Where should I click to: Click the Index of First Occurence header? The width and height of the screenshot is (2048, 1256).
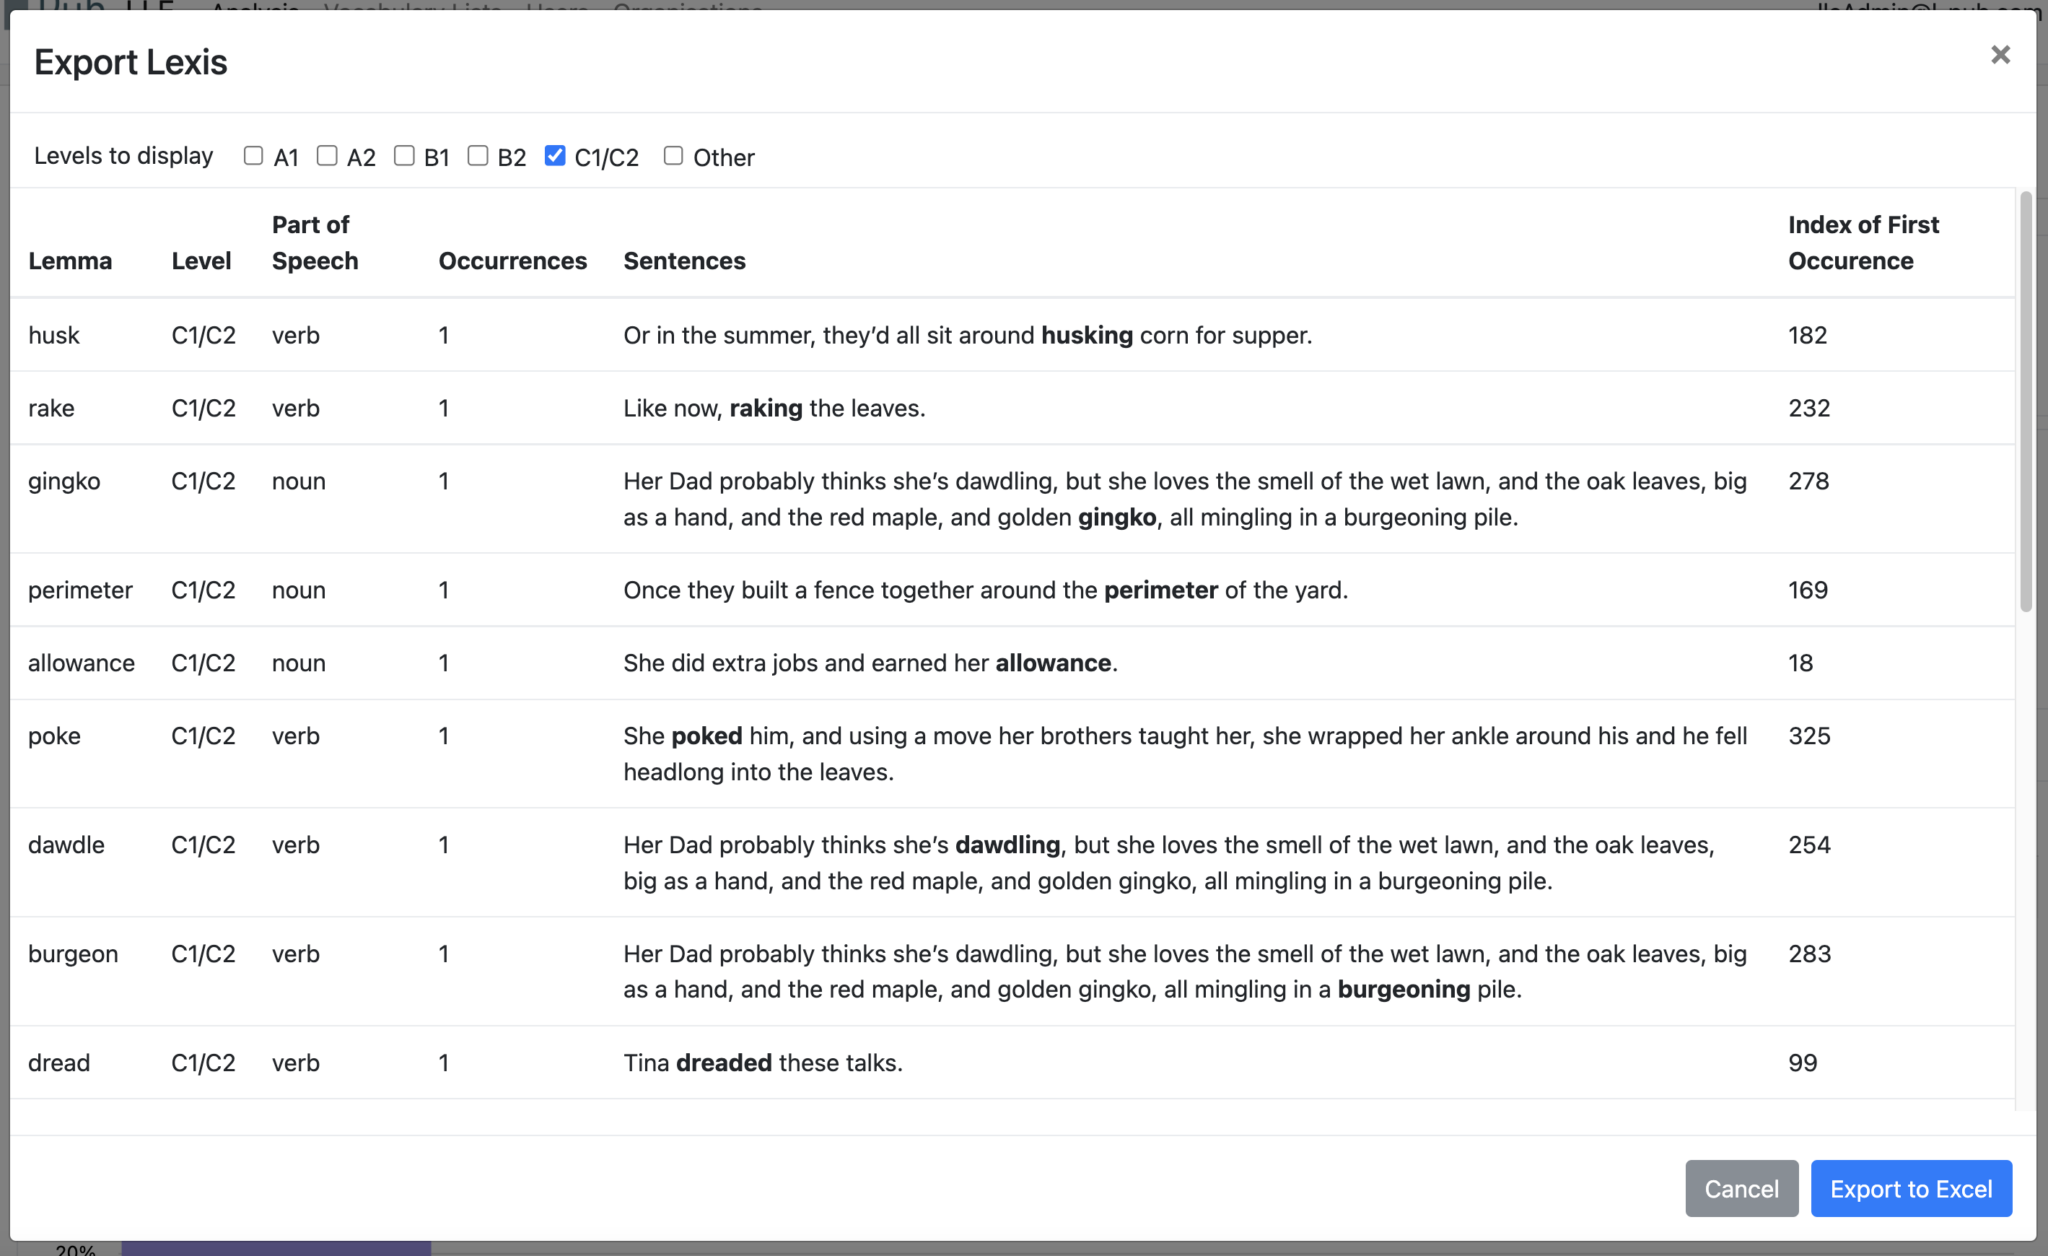[x=1862, y=243]
